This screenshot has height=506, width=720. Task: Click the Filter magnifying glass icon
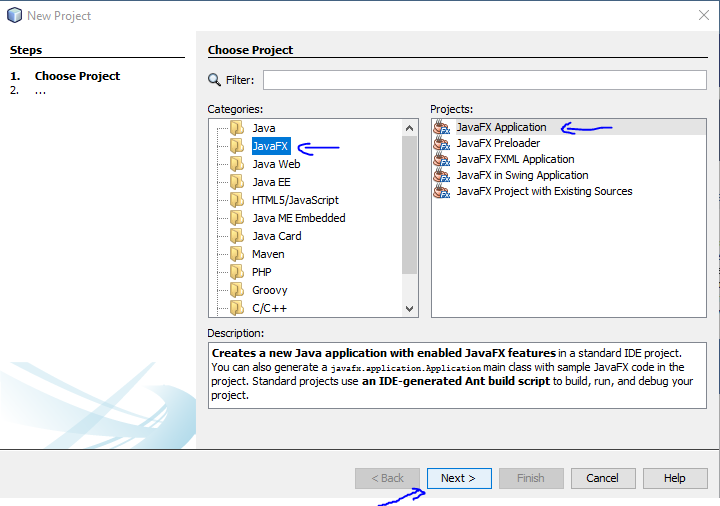click(214, 80)
